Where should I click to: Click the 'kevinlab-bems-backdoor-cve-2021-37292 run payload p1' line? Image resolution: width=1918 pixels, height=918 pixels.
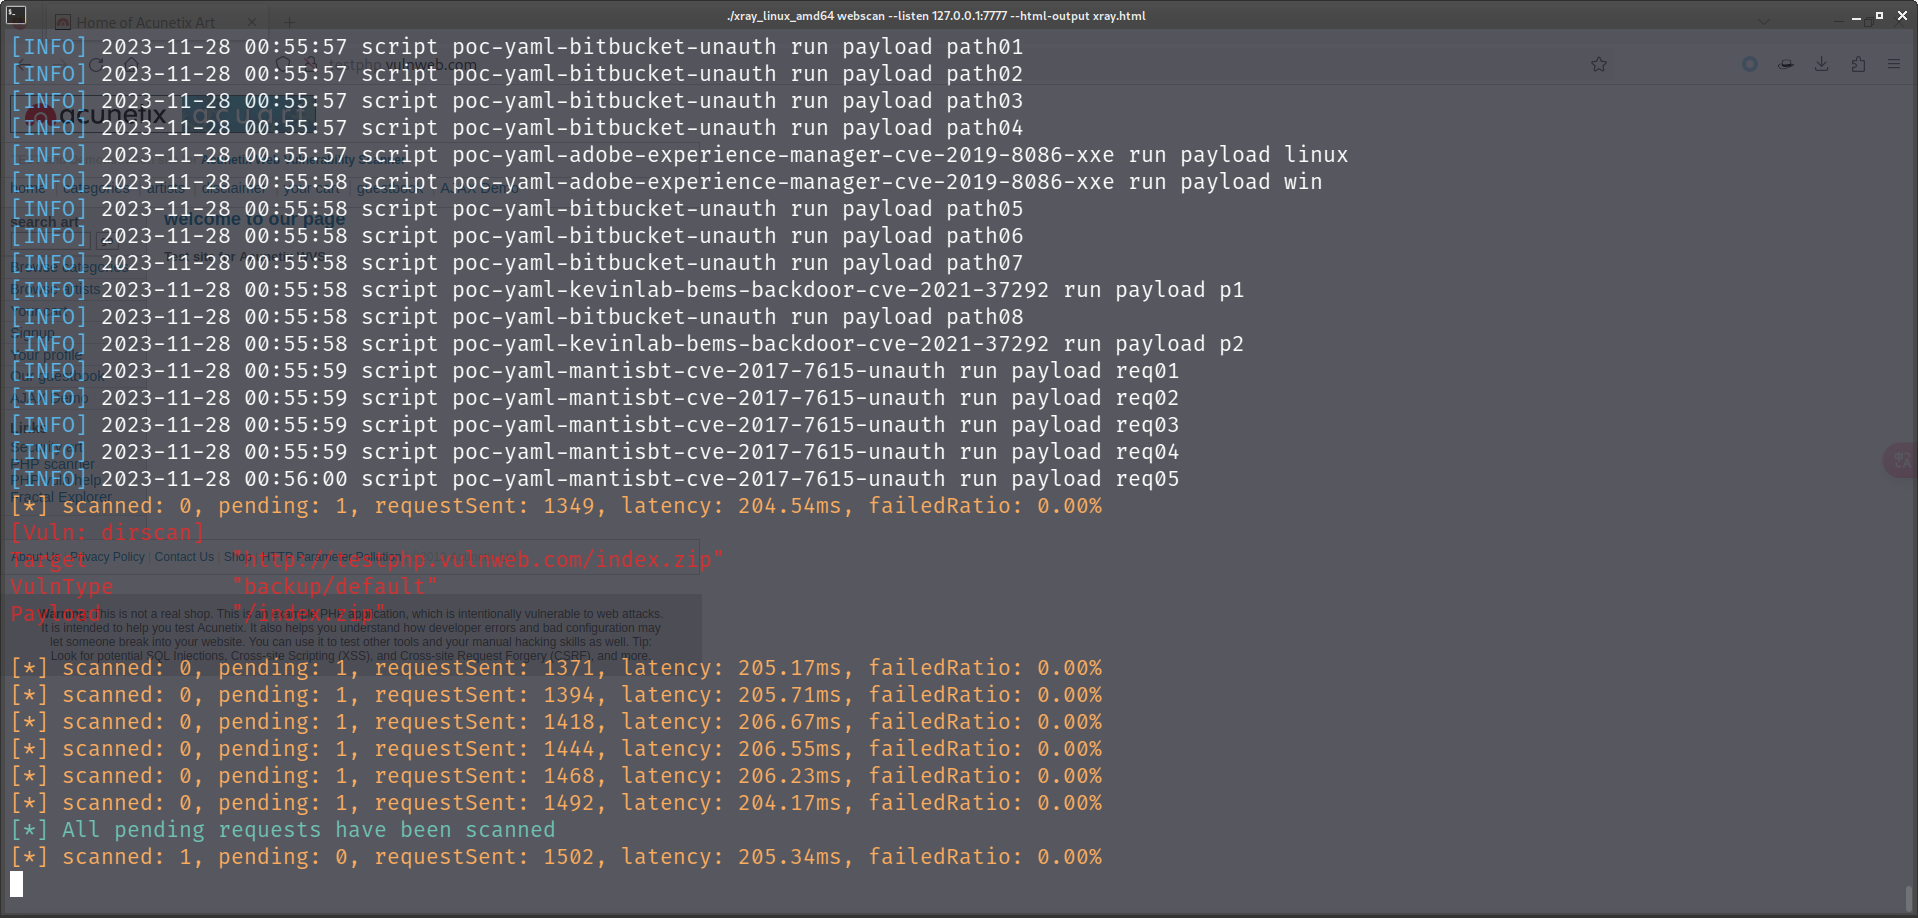click(627, 290)
